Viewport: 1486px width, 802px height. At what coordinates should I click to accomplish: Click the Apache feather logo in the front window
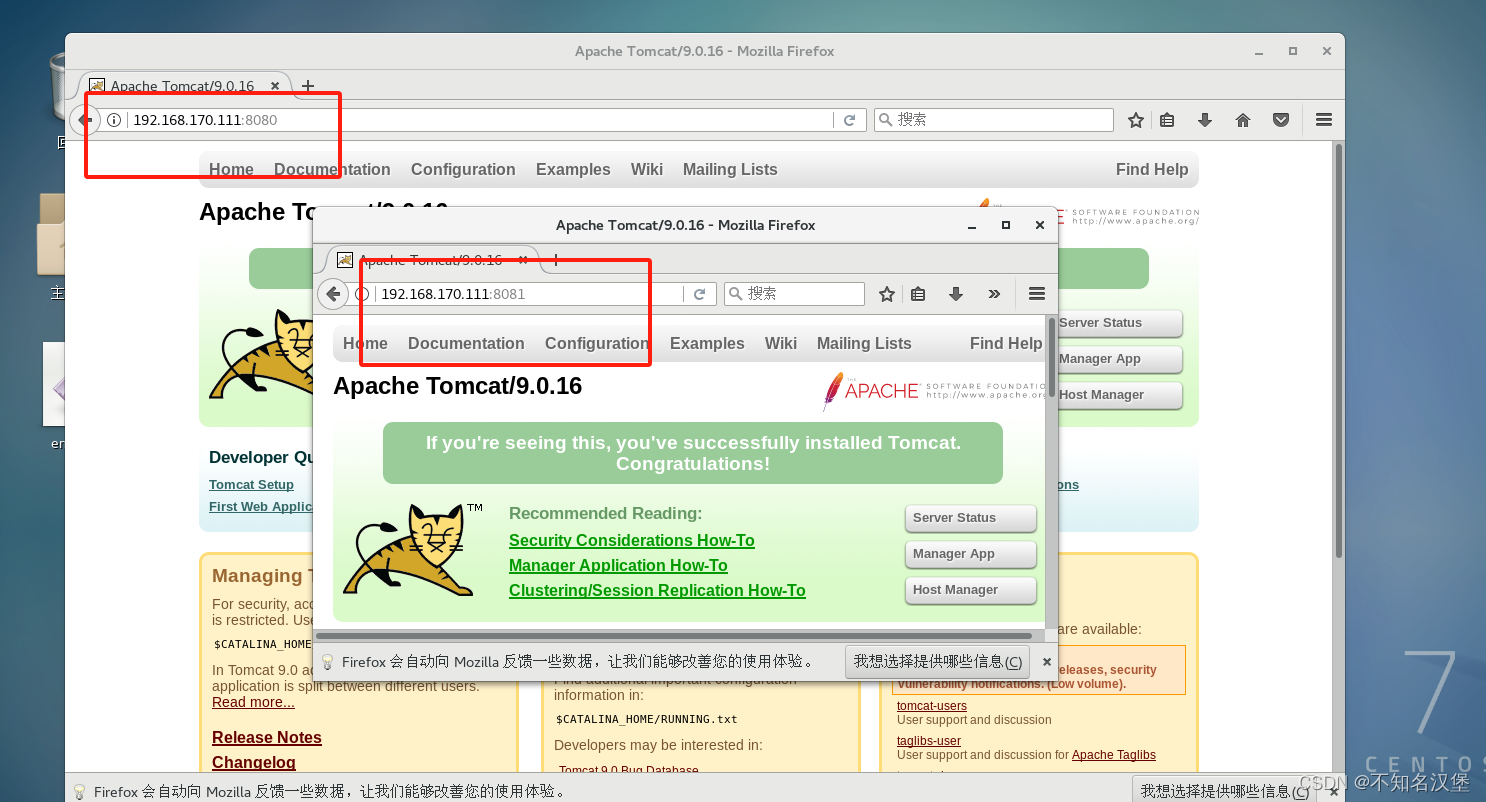832,391
